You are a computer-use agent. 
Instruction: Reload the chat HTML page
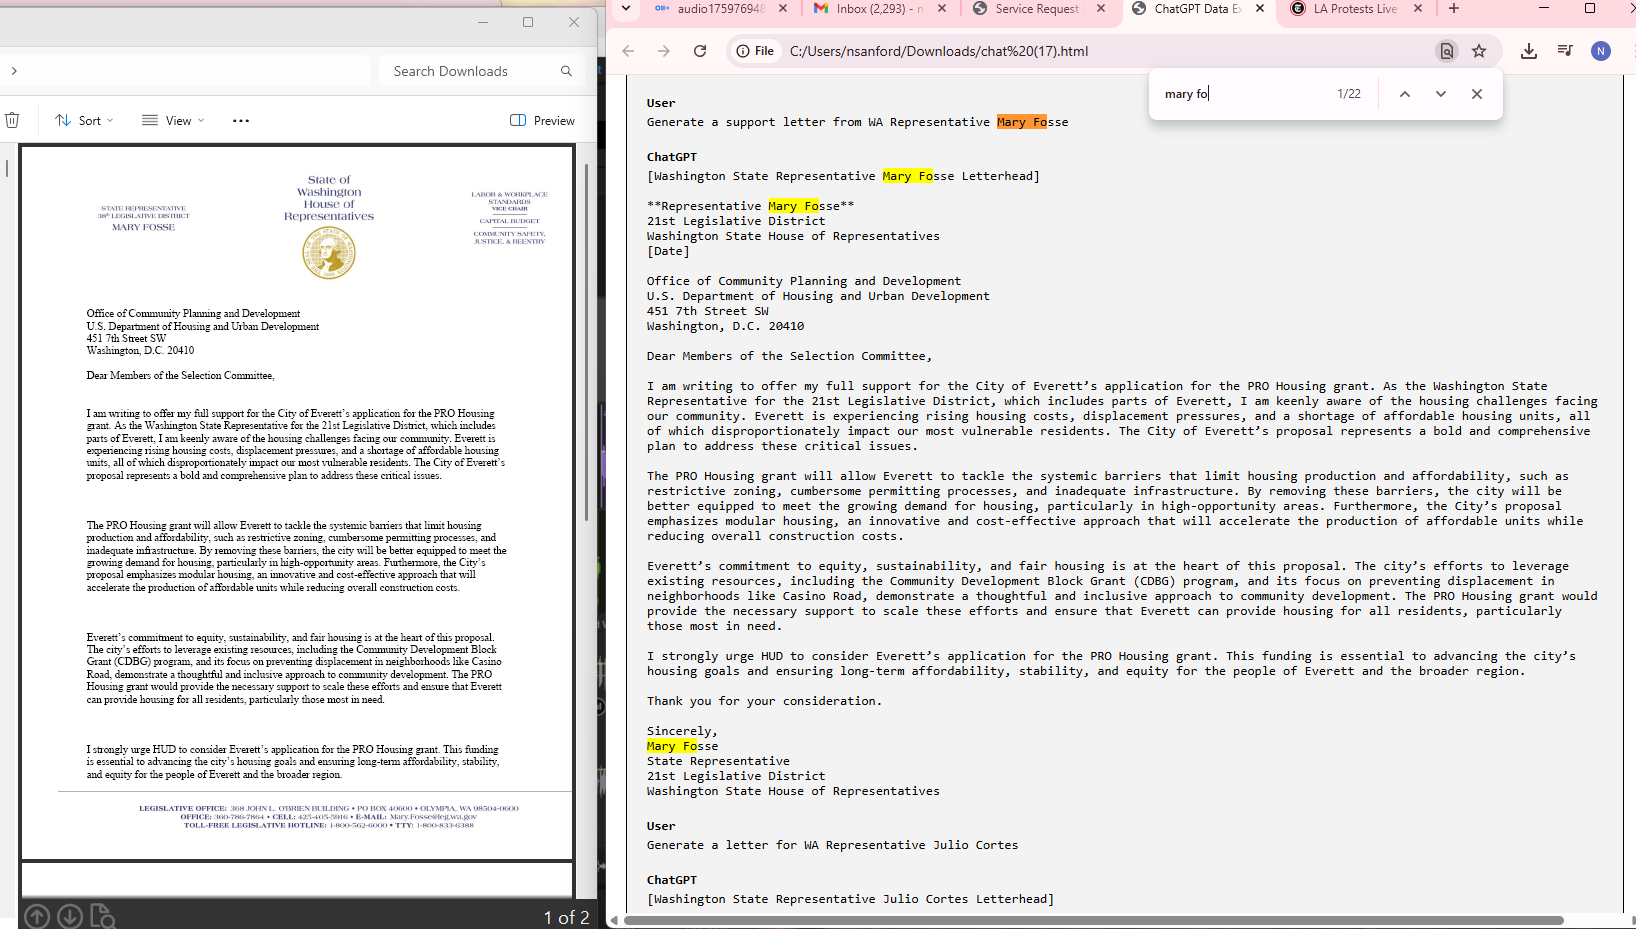click(700, 51)
